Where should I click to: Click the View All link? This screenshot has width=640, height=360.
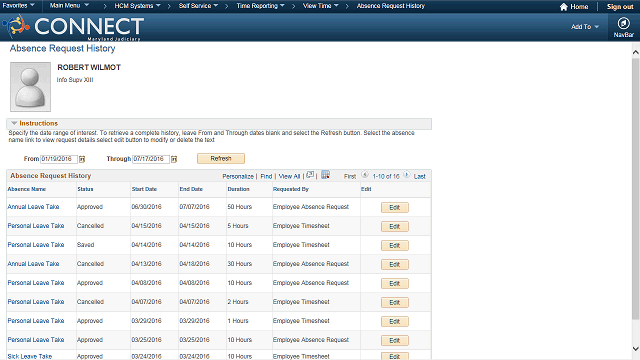289,176
